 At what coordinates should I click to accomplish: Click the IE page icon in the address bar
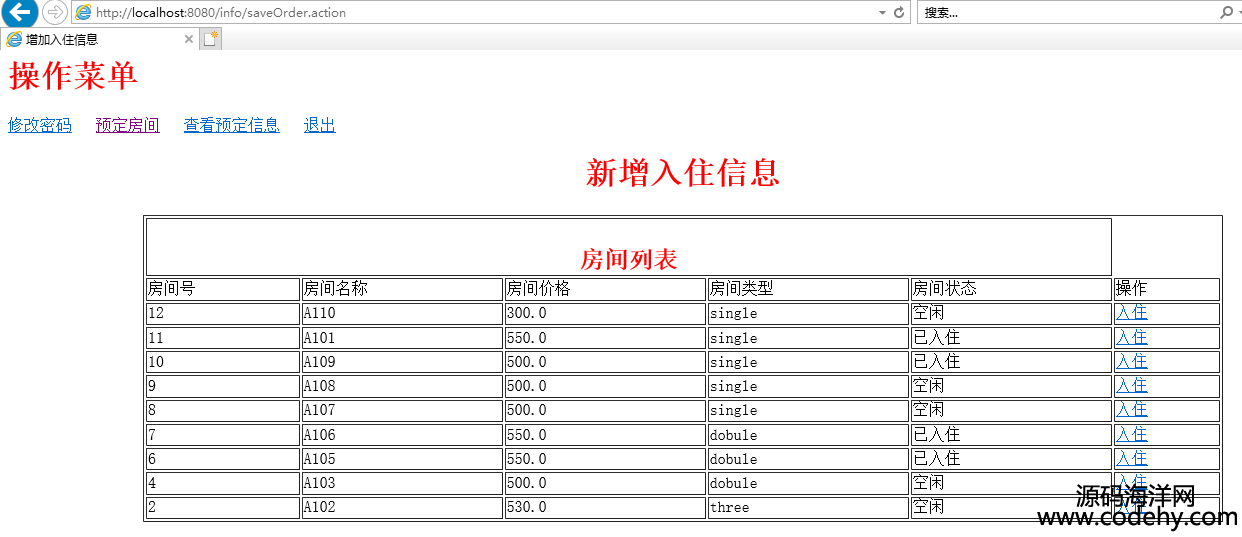[x=84, y=13]
